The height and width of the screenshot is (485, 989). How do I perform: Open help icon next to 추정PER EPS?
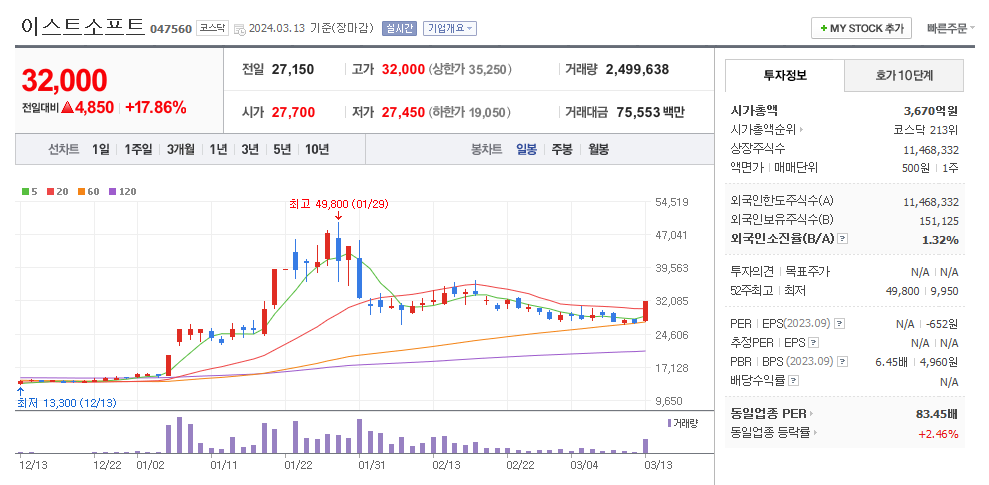click(x=814, y=342)
